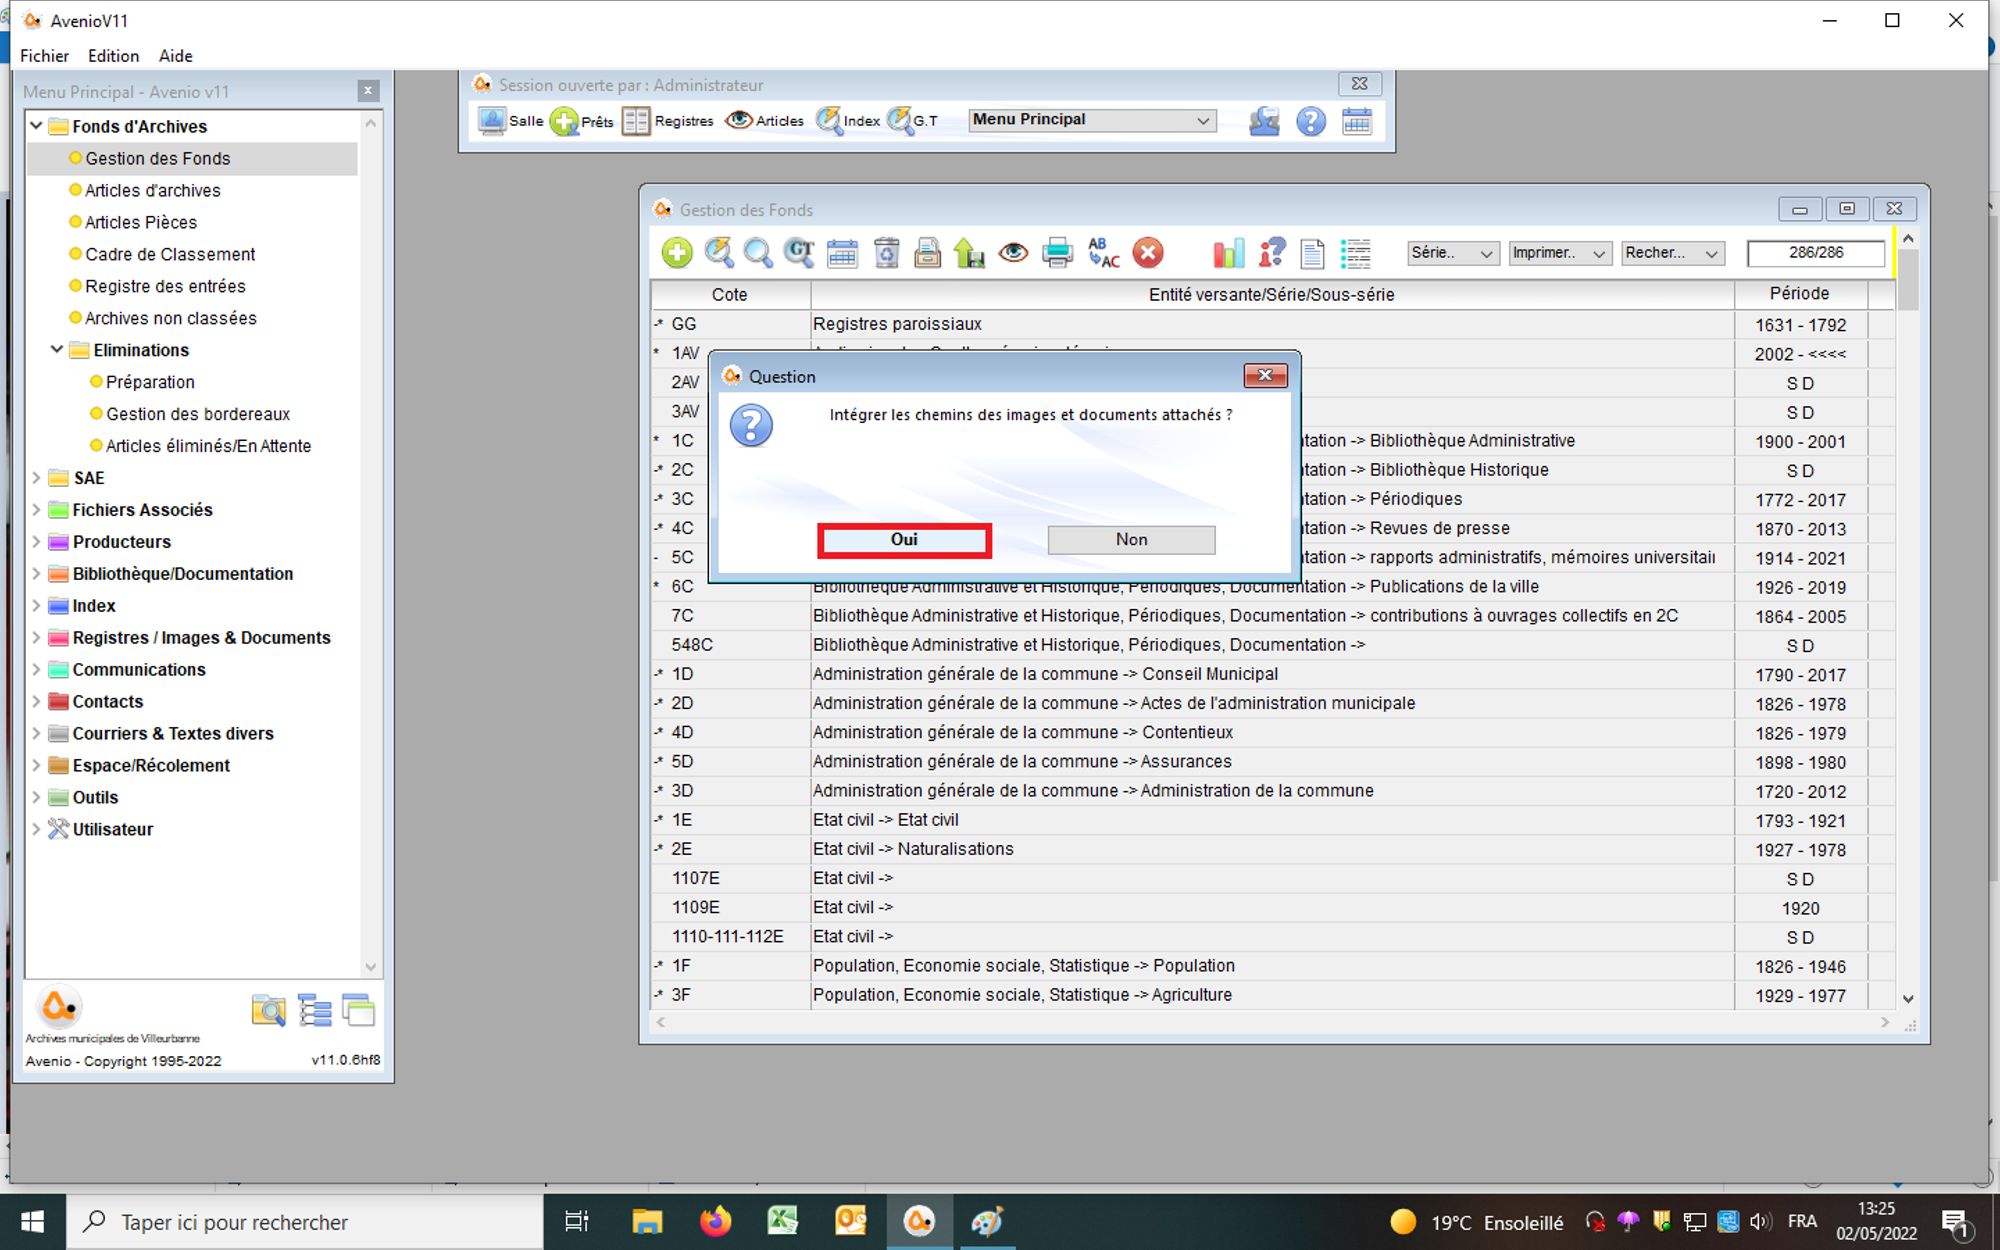Click the GT search magnifier icon
This screenshot has width=2000, height=1250.
(x=798, y=253)
